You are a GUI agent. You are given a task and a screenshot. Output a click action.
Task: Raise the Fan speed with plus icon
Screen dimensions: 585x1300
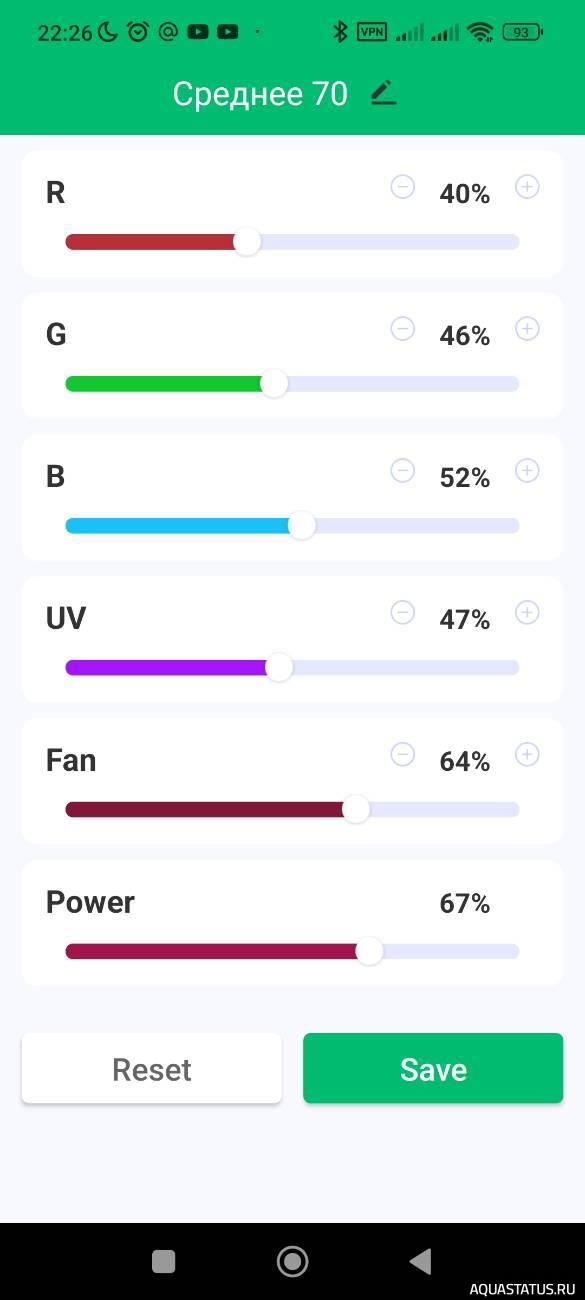(x=527, y=755)
